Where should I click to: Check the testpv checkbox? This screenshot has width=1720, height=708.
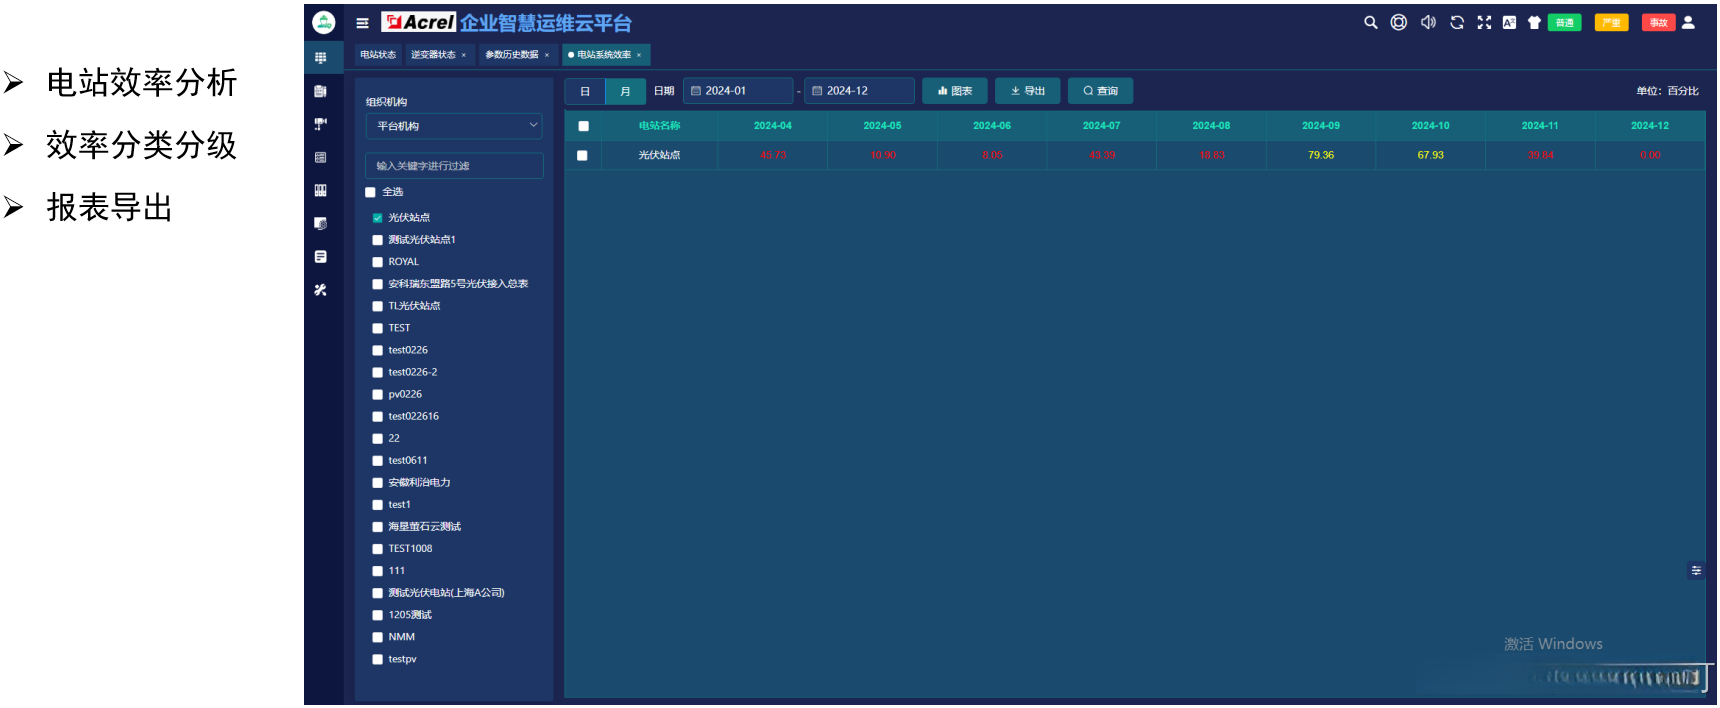pos(377,659)
